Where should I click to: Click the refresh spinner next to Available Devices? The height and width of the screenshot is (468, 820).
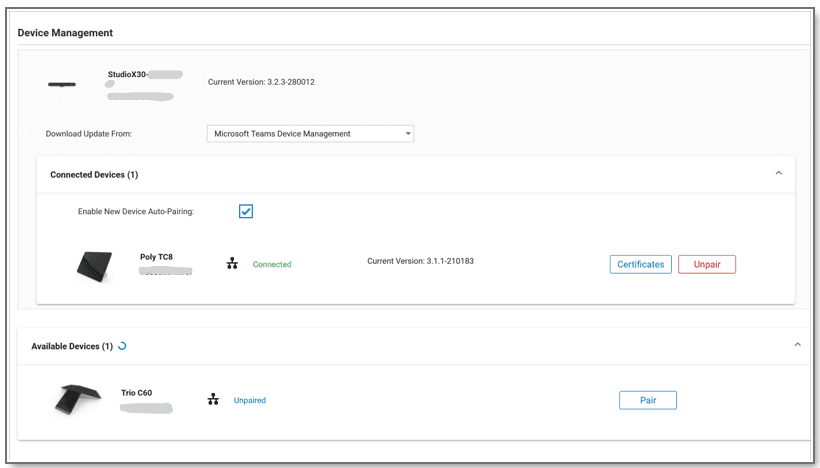click(122, 346)
